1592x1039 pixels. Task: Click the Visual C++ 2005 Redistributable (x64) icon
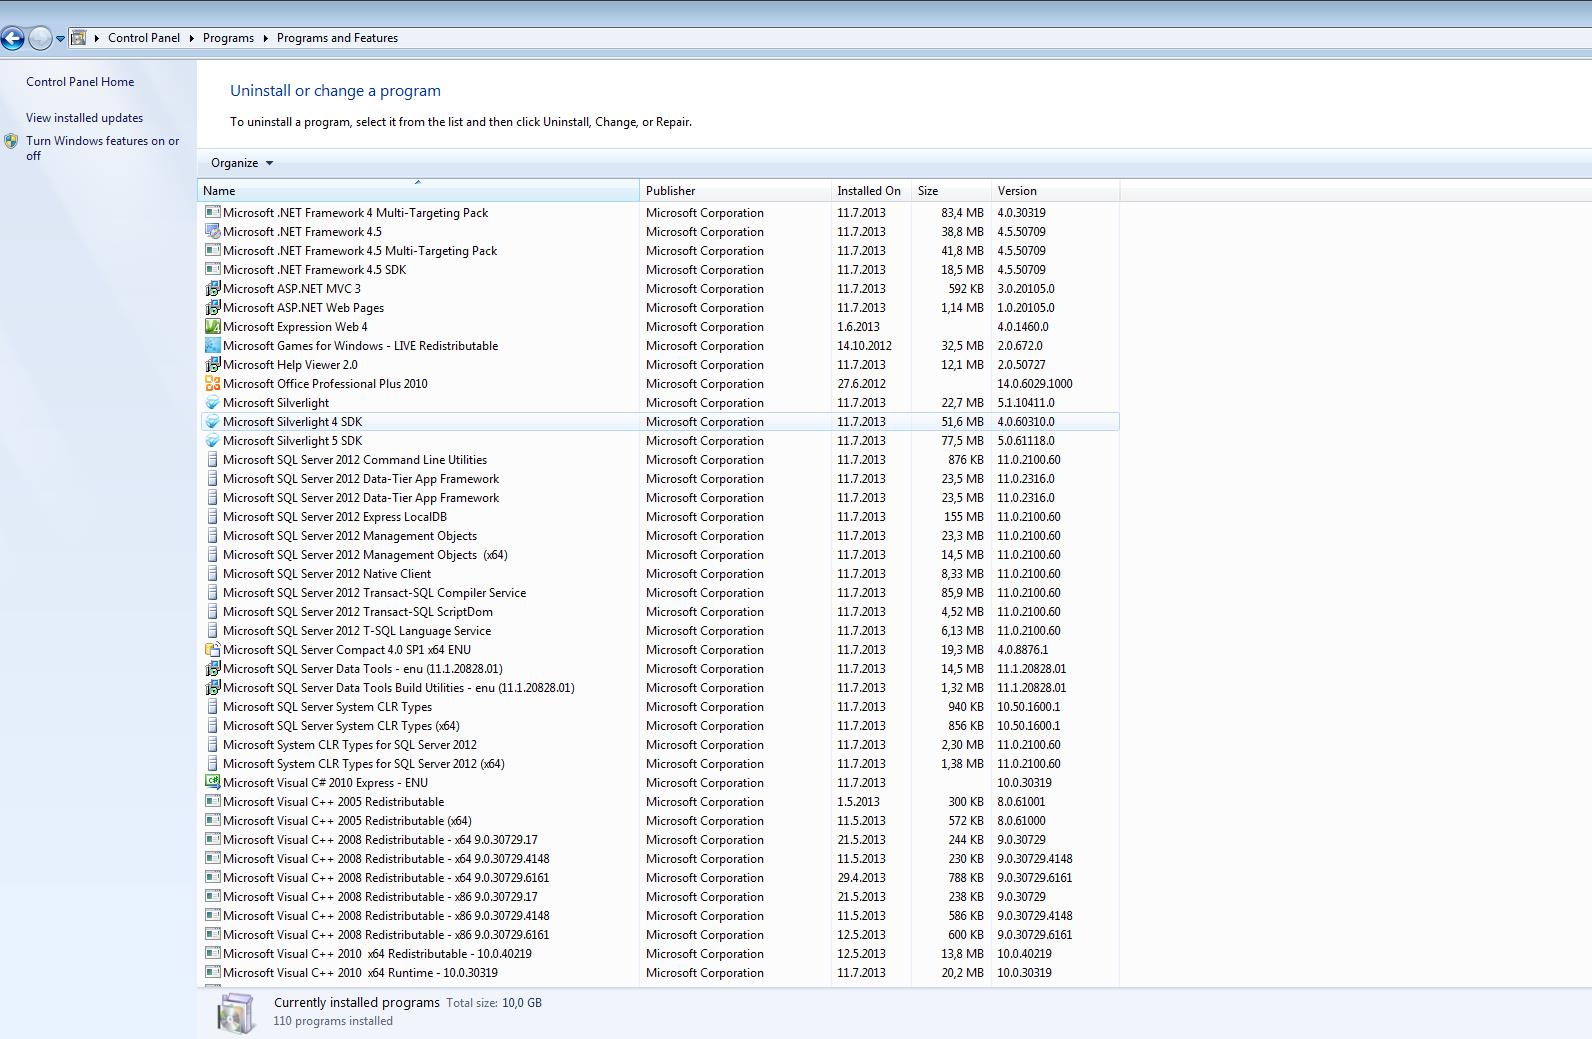(x=212, y=820)
